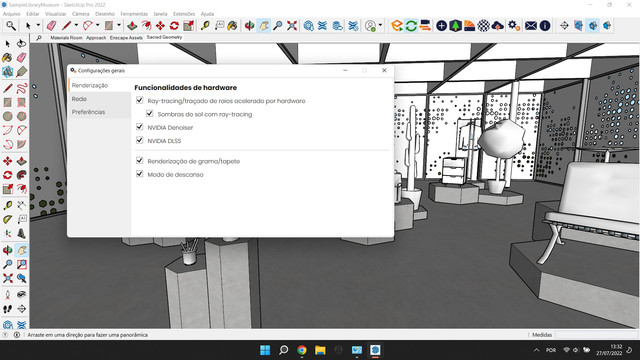Click the Search SketchUp magnifier icon
640x360 pixels.
pos(11,26)
